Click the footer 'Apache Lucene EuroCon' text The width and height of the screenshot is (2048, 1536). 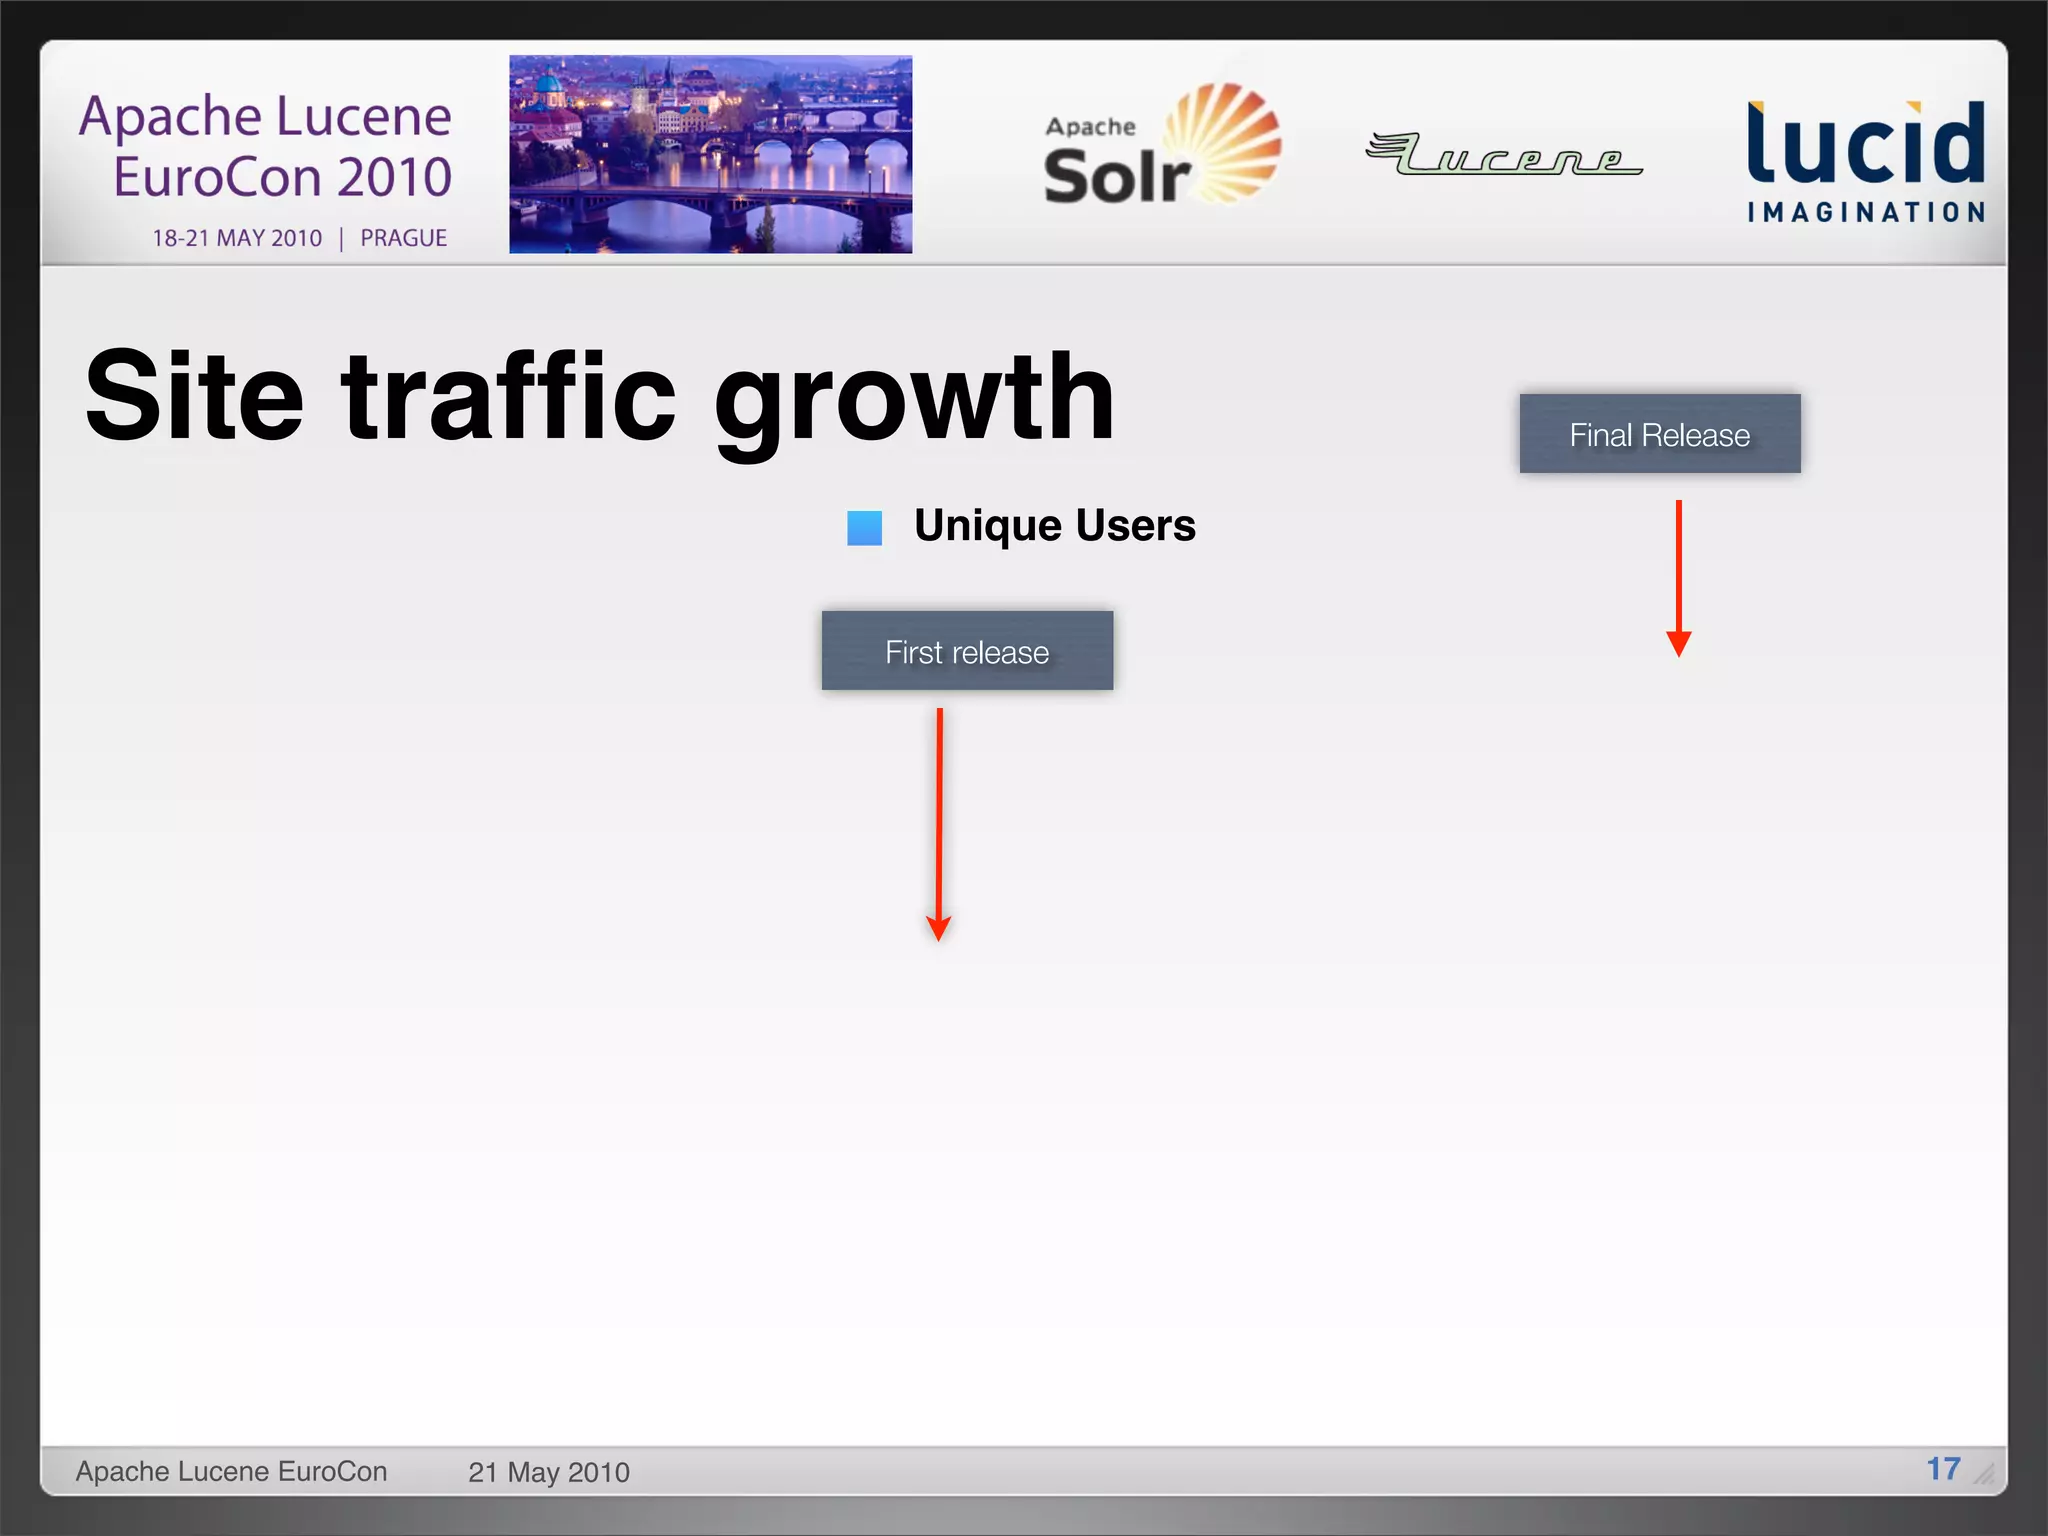pos(231,1471)
